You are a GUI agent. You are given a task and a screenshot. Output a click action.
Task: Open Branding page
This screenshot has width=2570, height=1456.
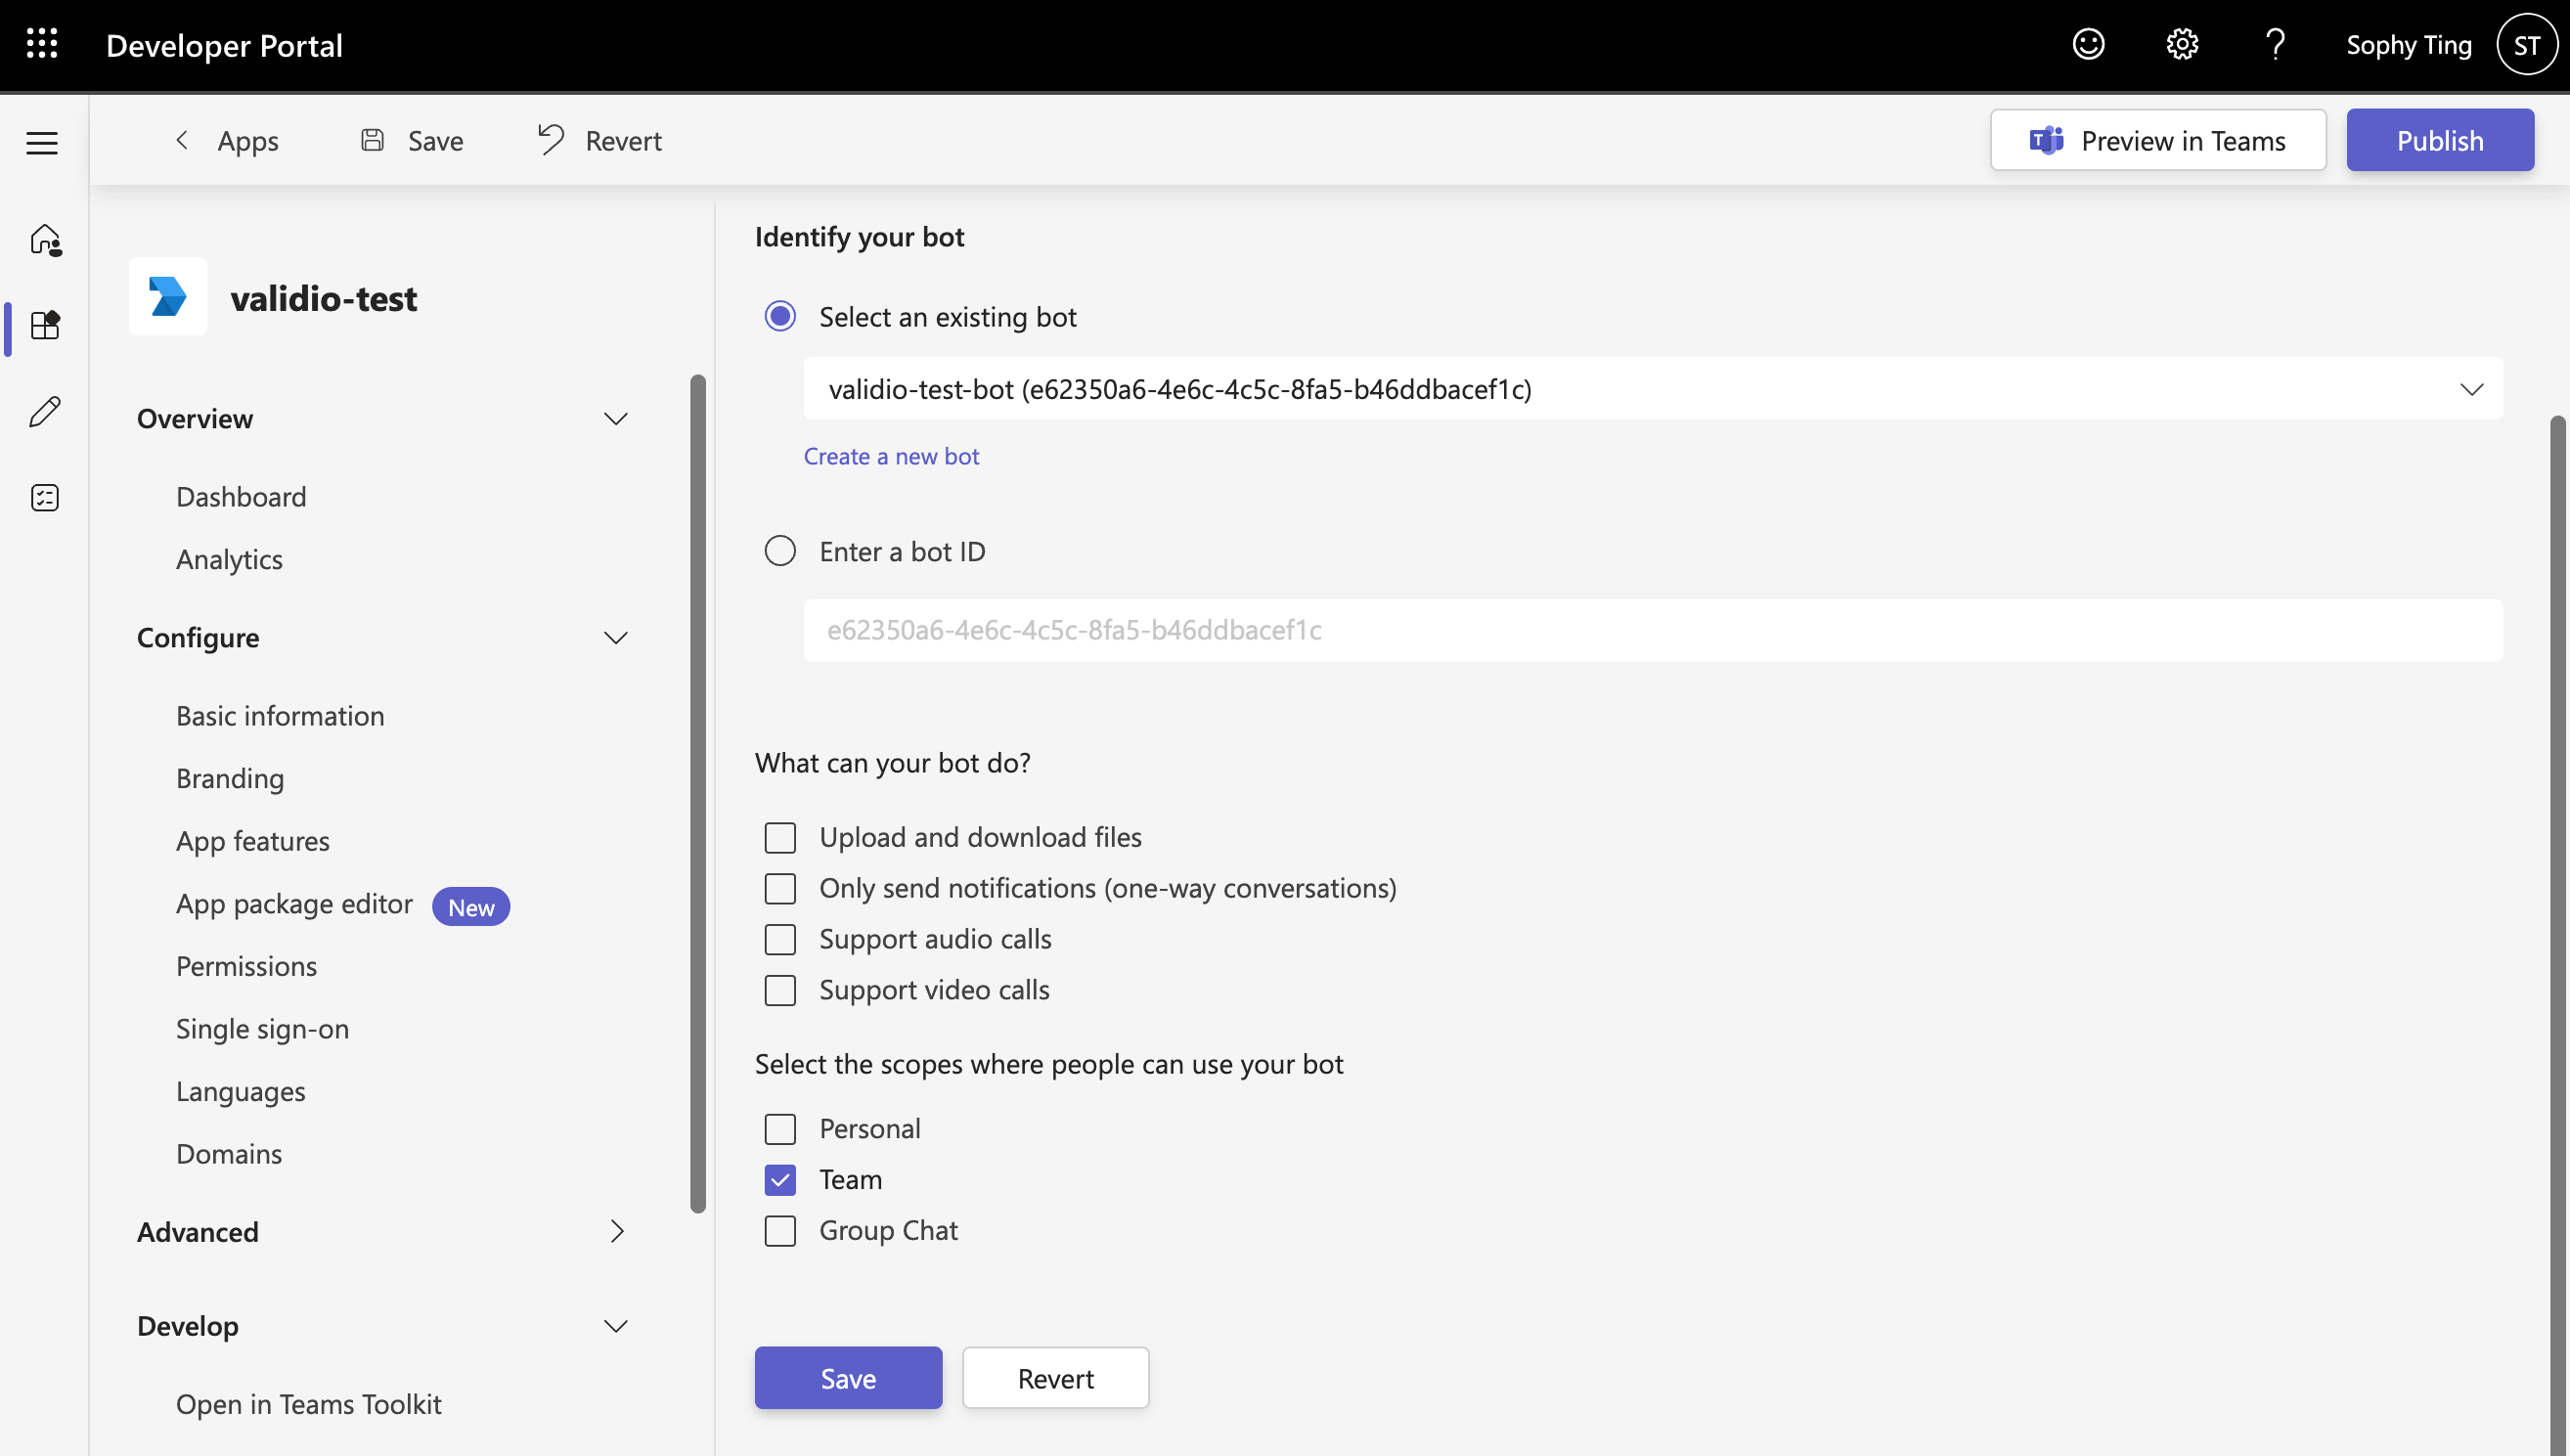point(230,779)
